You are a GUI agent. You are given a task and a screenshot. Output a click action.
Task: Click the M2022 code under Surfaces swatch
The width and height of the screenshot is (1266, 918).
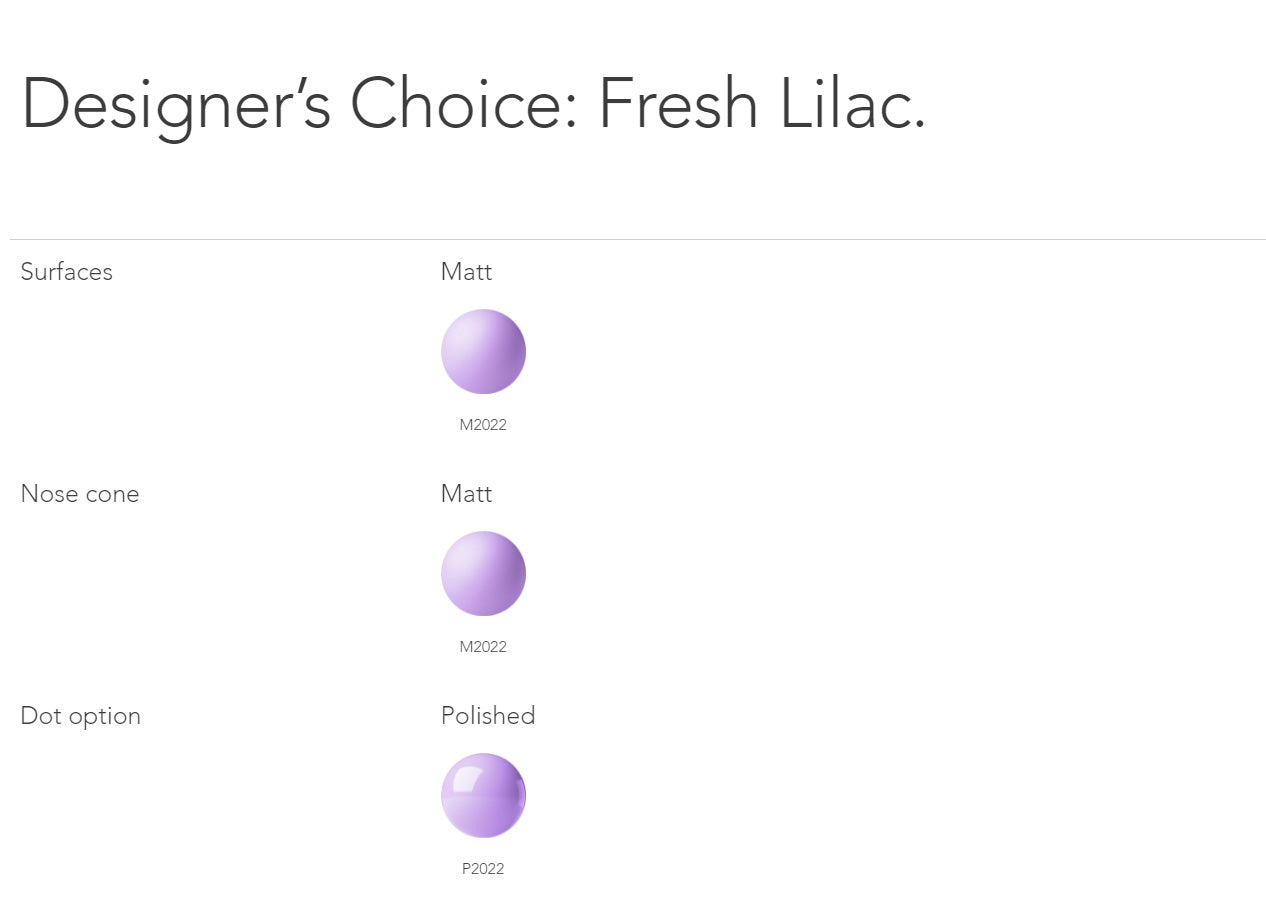tap(483, 425)
